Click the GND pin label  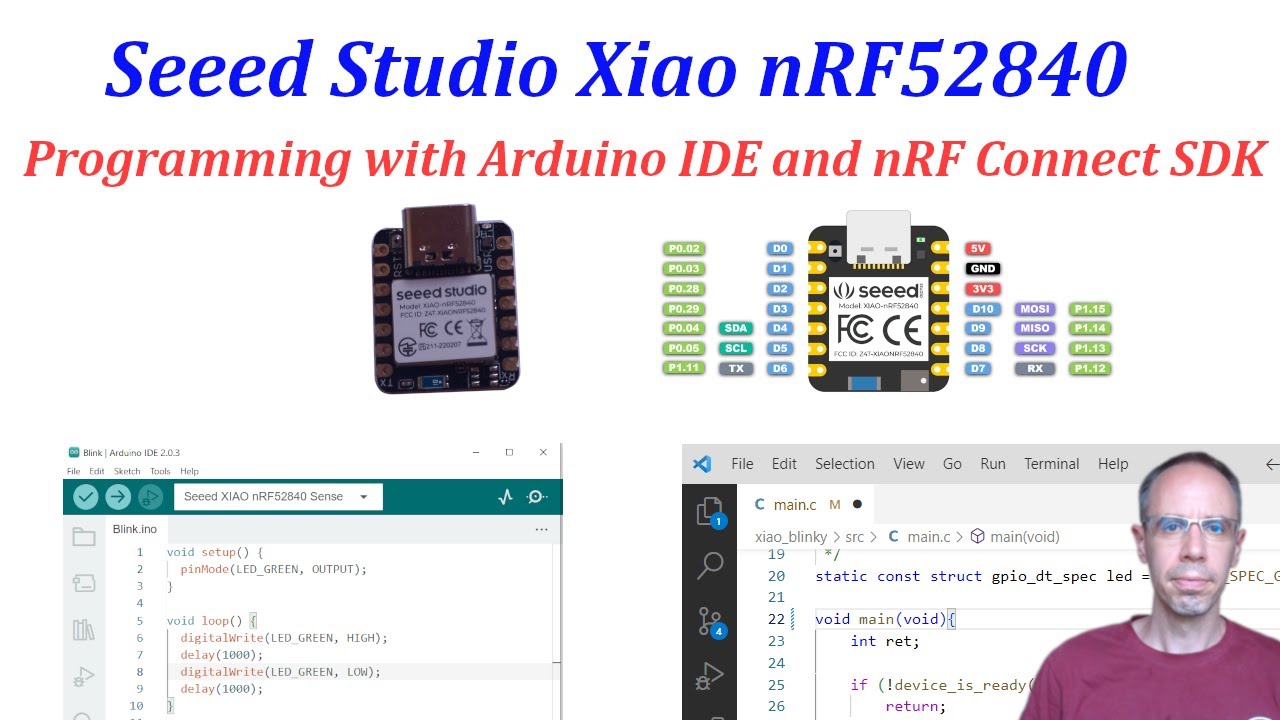click(983, 269)
